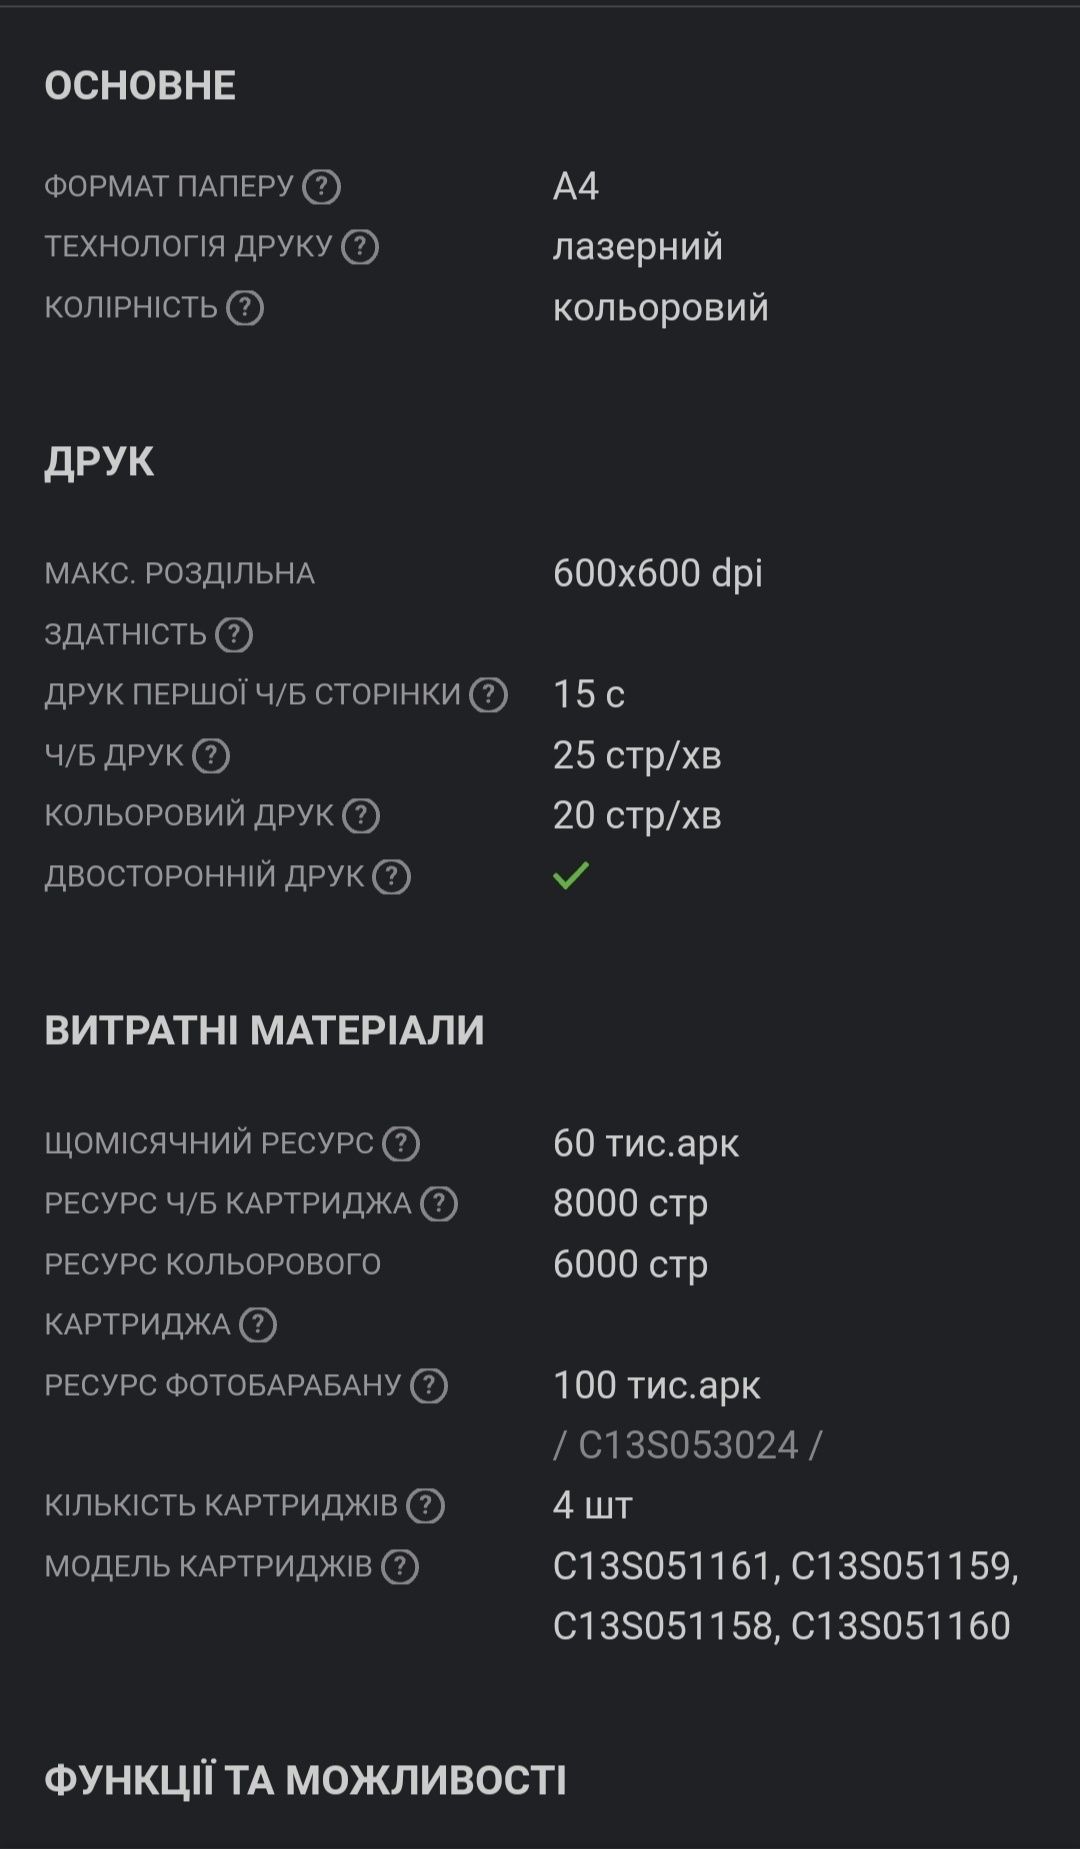Open help icon next to ФОРМАТ ПАПЕРУ
This screenshot has width=1080, height=1849.
point(322,187)
